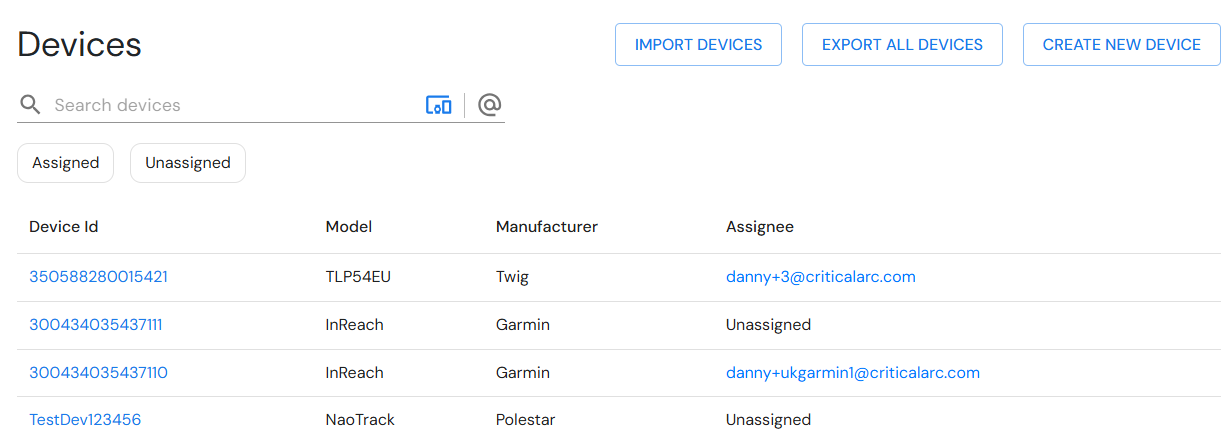Toggle the Unassigned filter chip

(188, 163)
